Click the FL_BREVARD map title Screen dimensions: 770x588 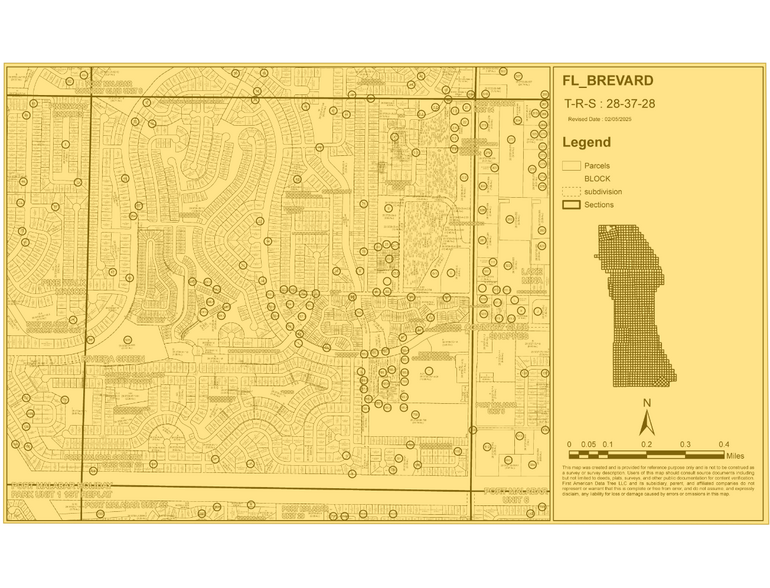pos(607,81)
